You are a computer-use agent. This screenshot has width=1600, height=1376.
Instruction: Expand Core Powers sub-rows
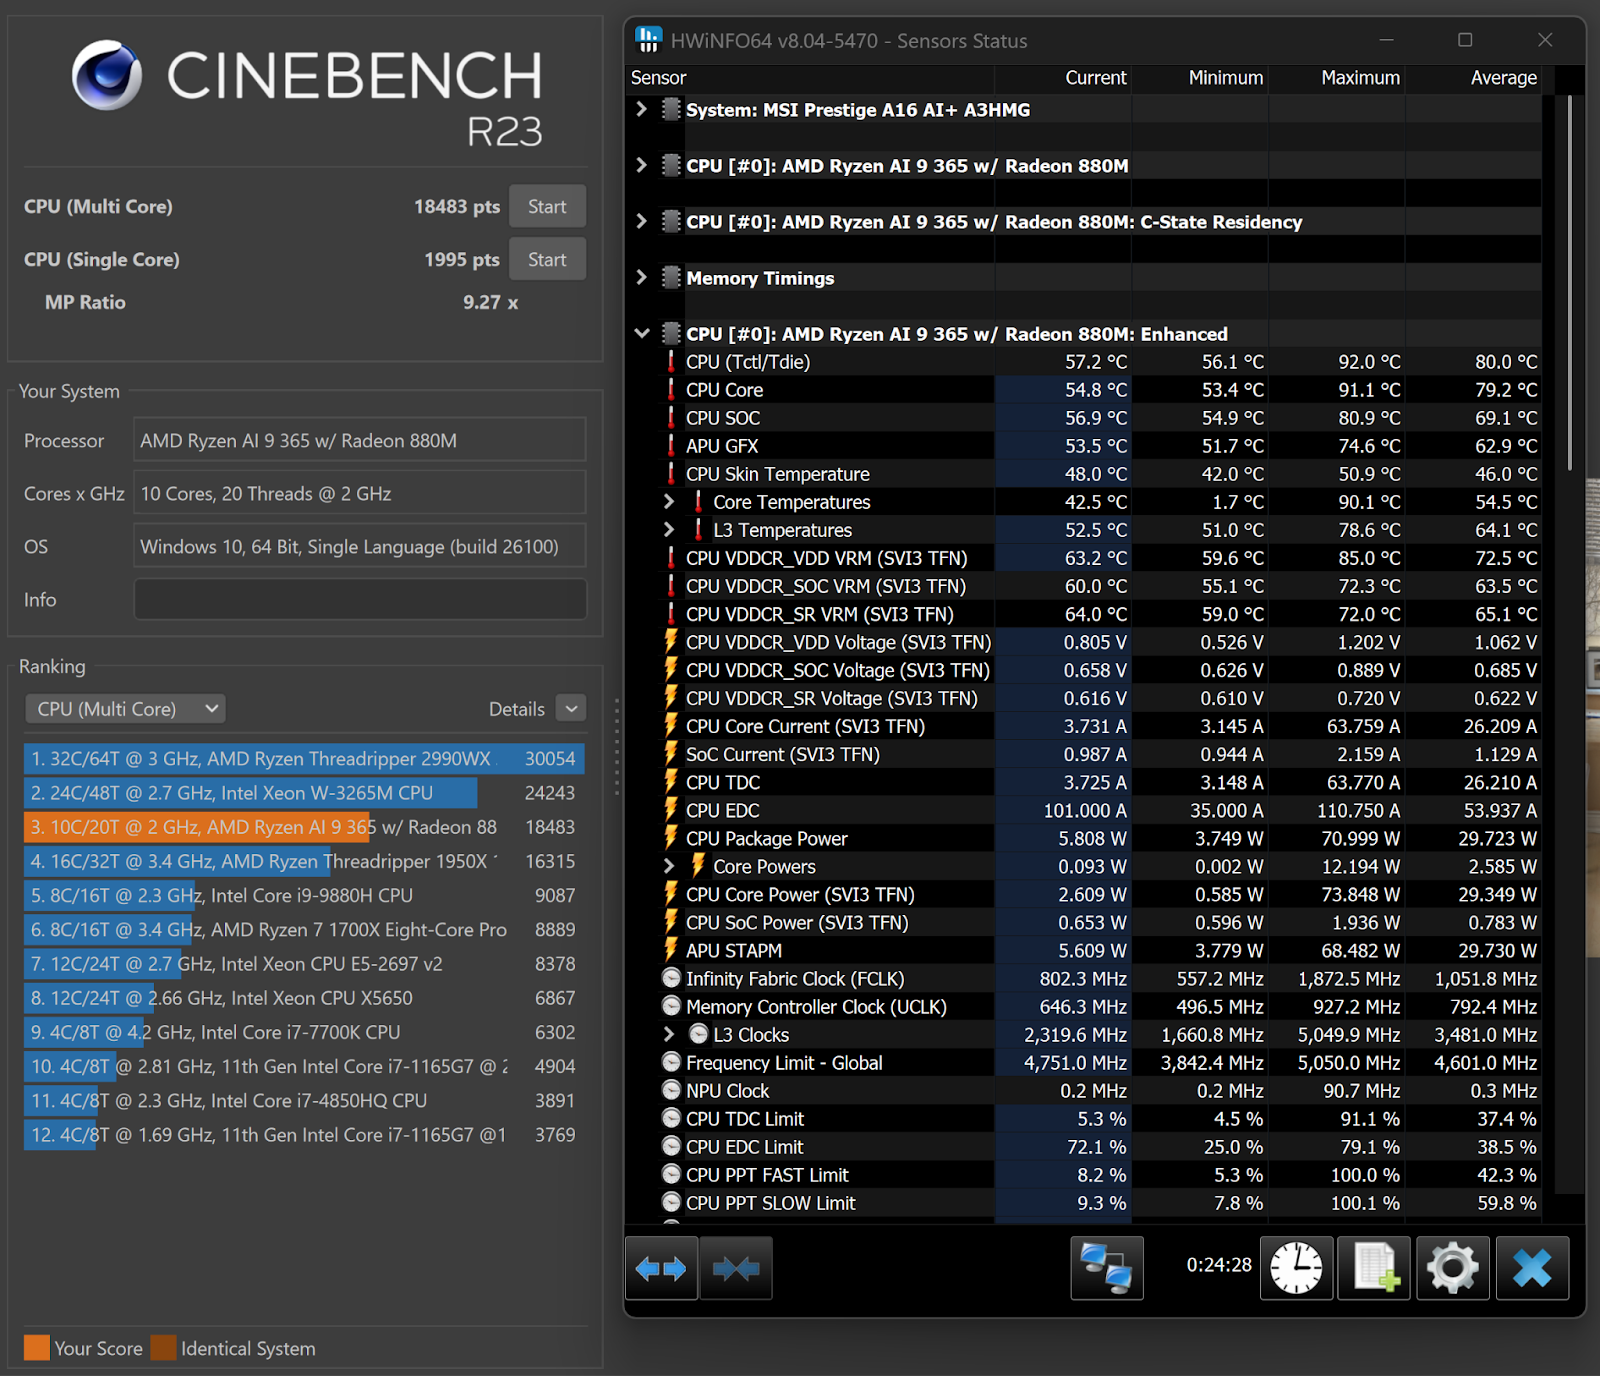click(669, 866)
